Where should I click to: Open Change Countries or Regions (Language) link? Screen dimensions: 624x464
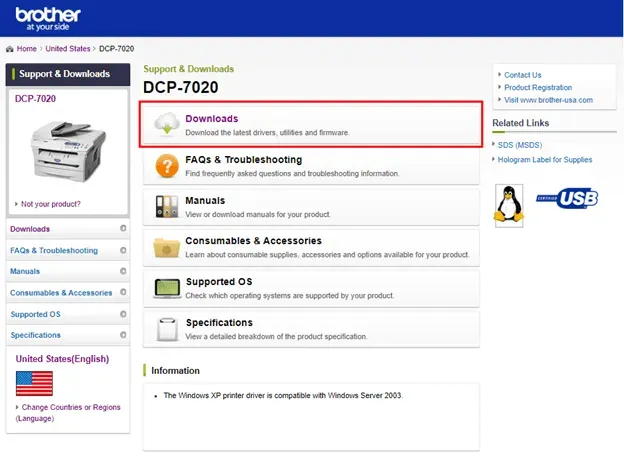[68, 413]
